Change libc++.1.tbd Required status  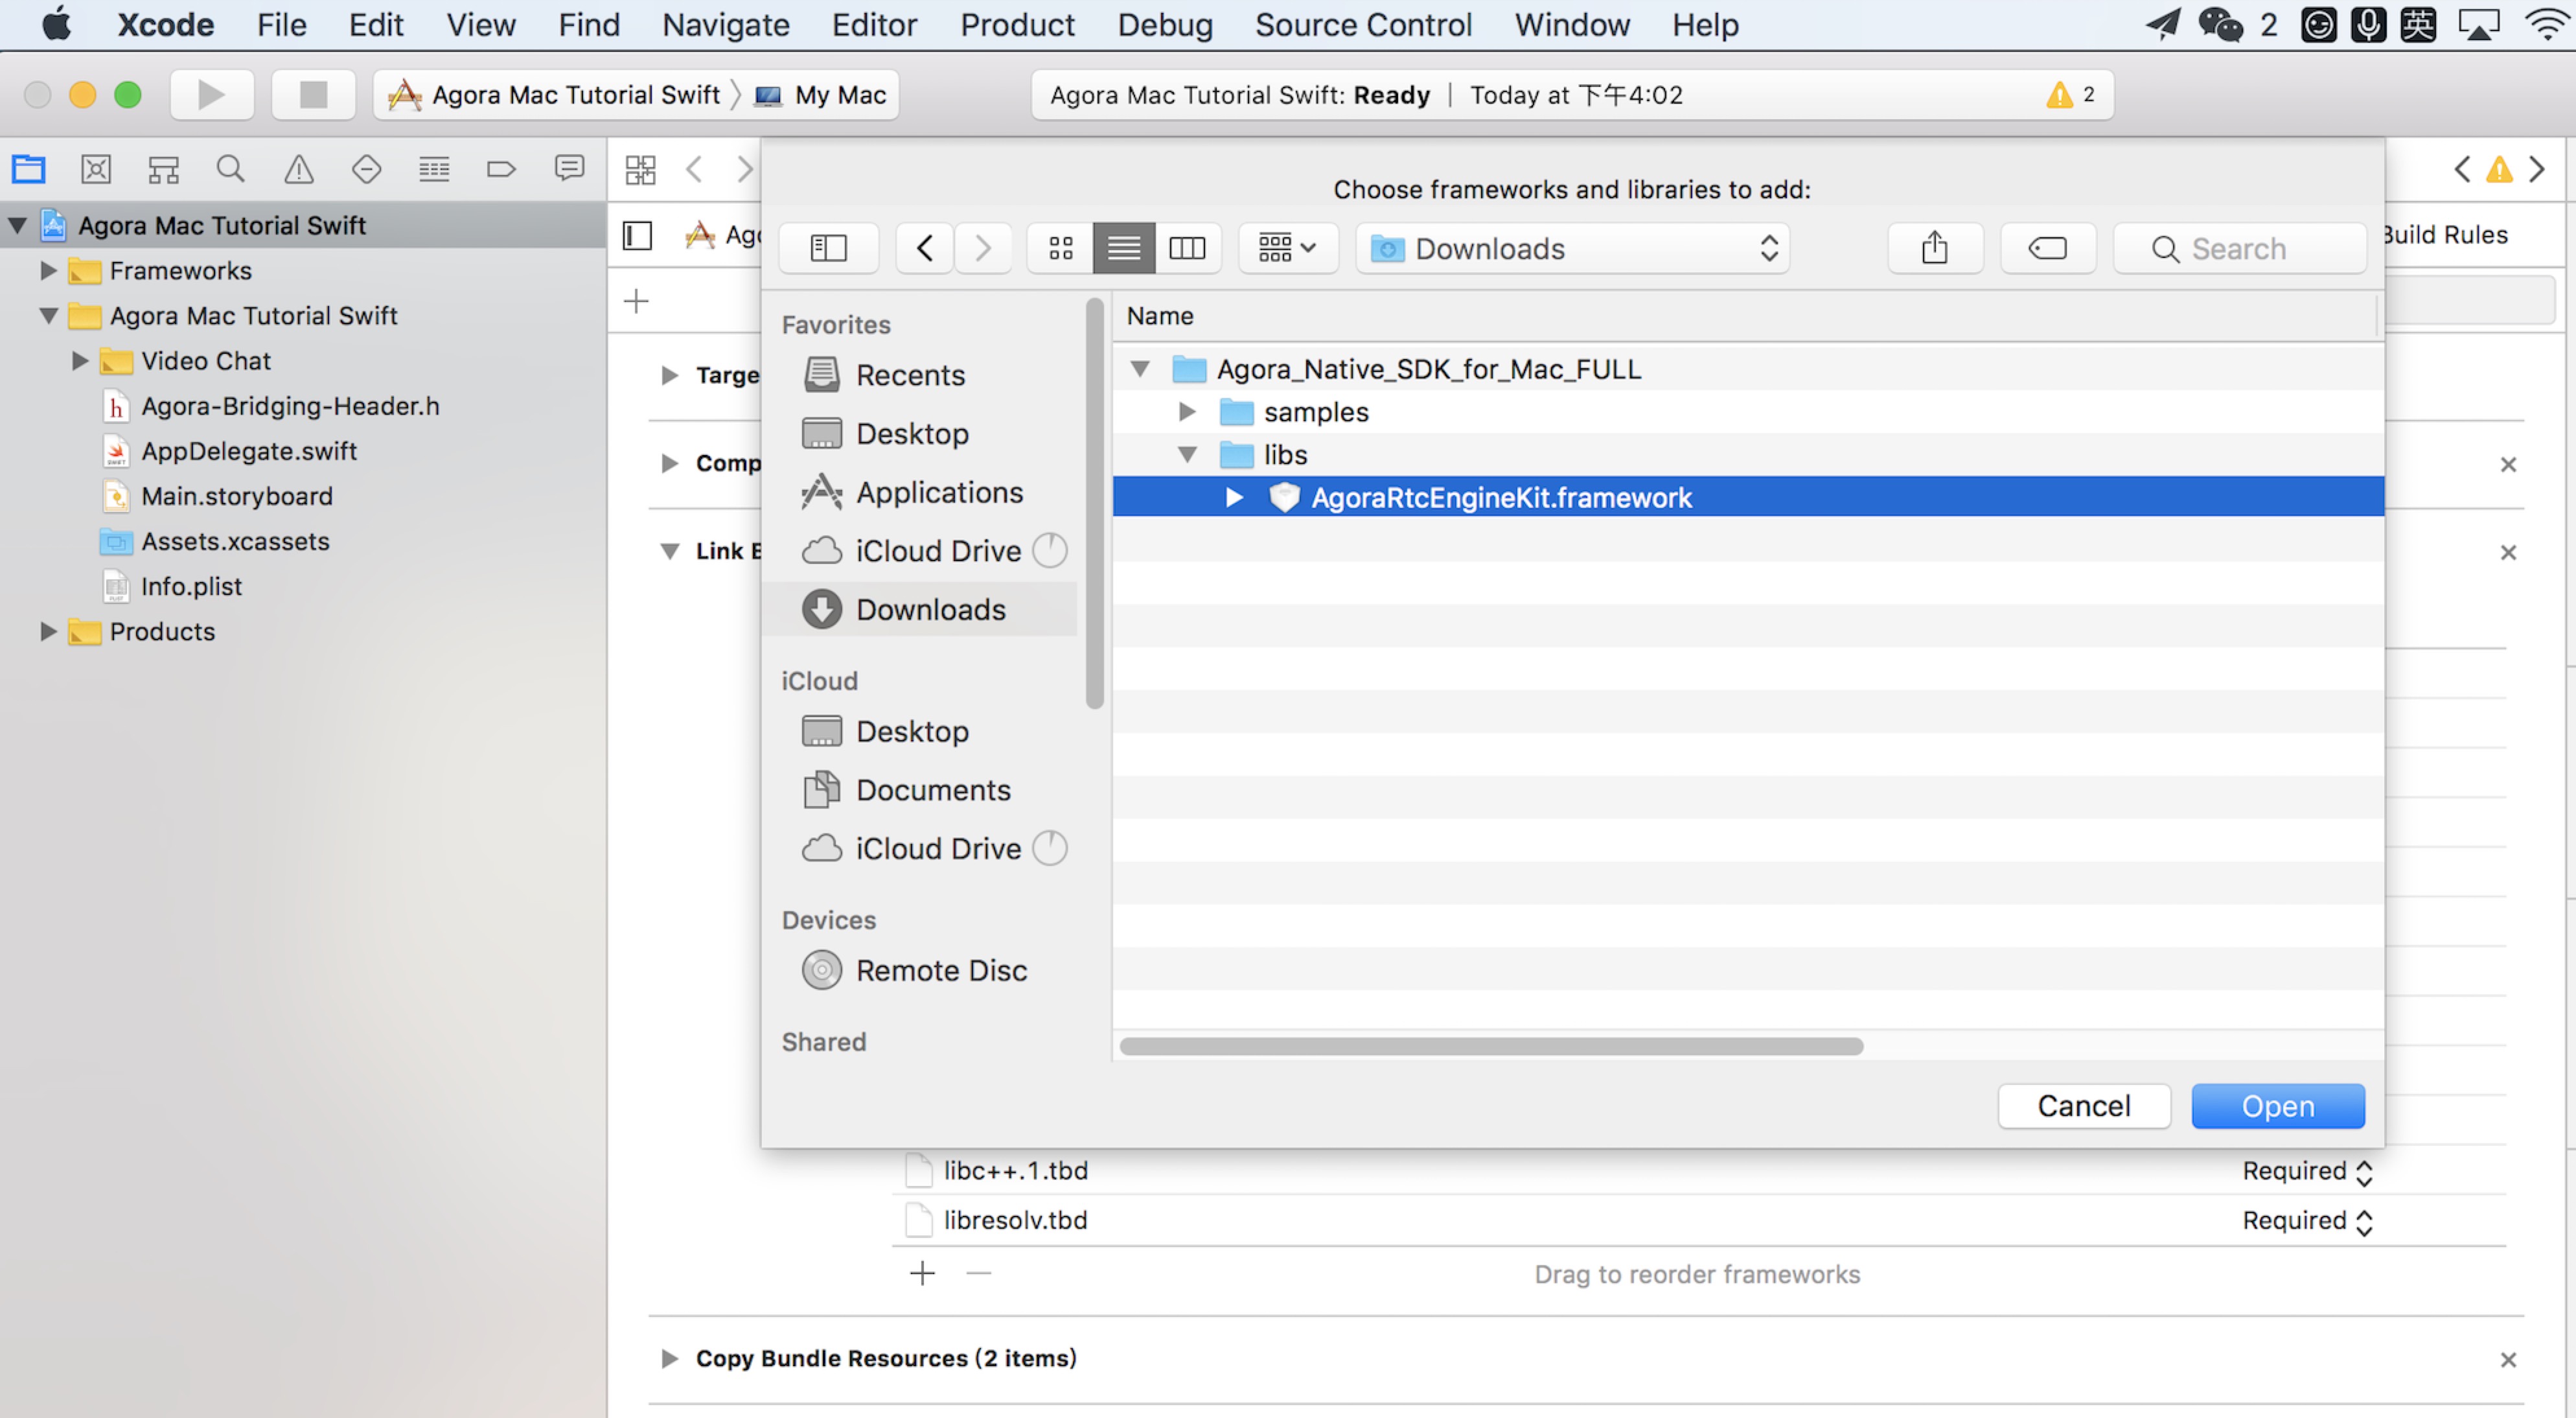[x=2307, y=1171]
